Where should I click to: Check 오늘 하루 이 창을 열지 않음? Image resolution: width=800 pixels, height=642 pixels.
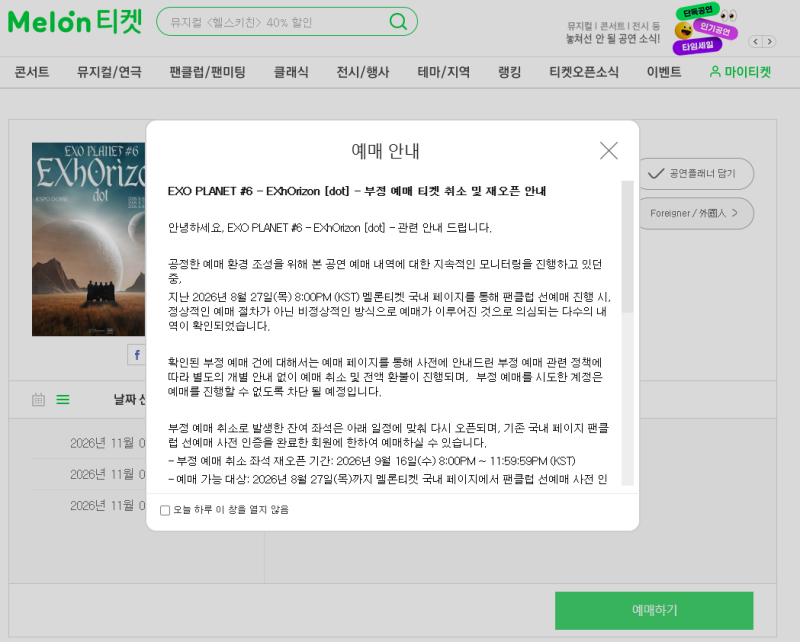click(x=165, y=510)
